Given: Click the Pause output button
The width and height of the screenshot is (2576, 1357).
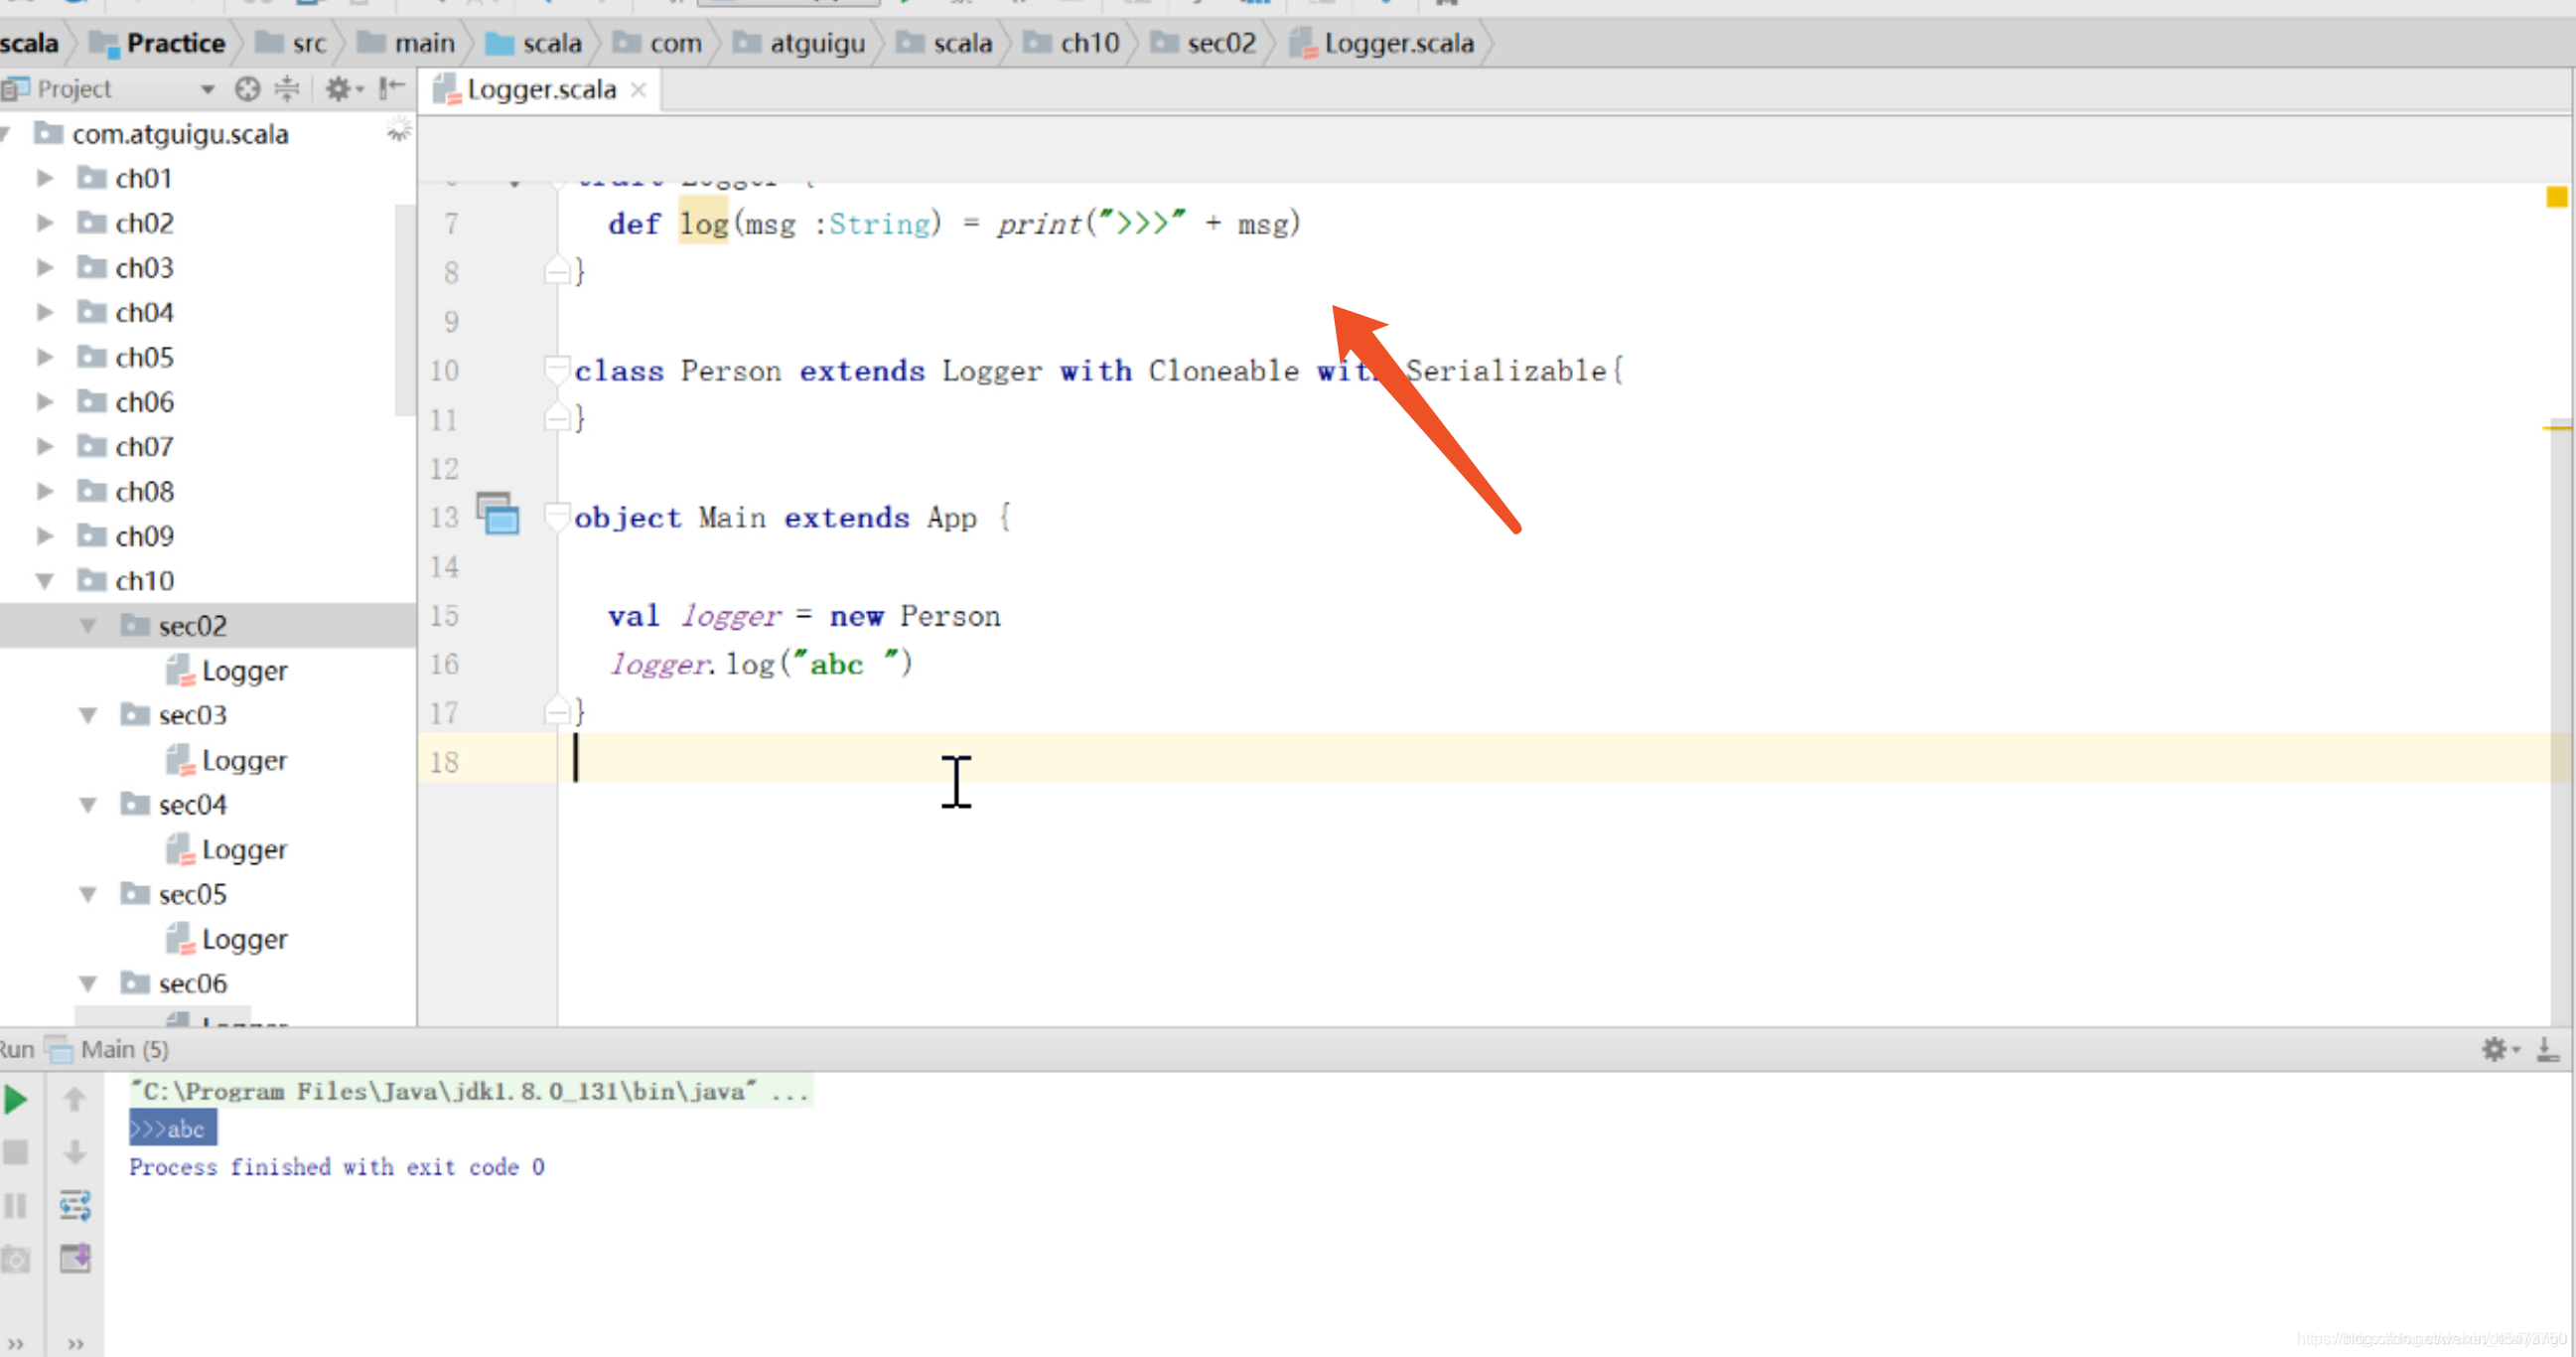Looking at the screenshot, I should point(15,1206).
